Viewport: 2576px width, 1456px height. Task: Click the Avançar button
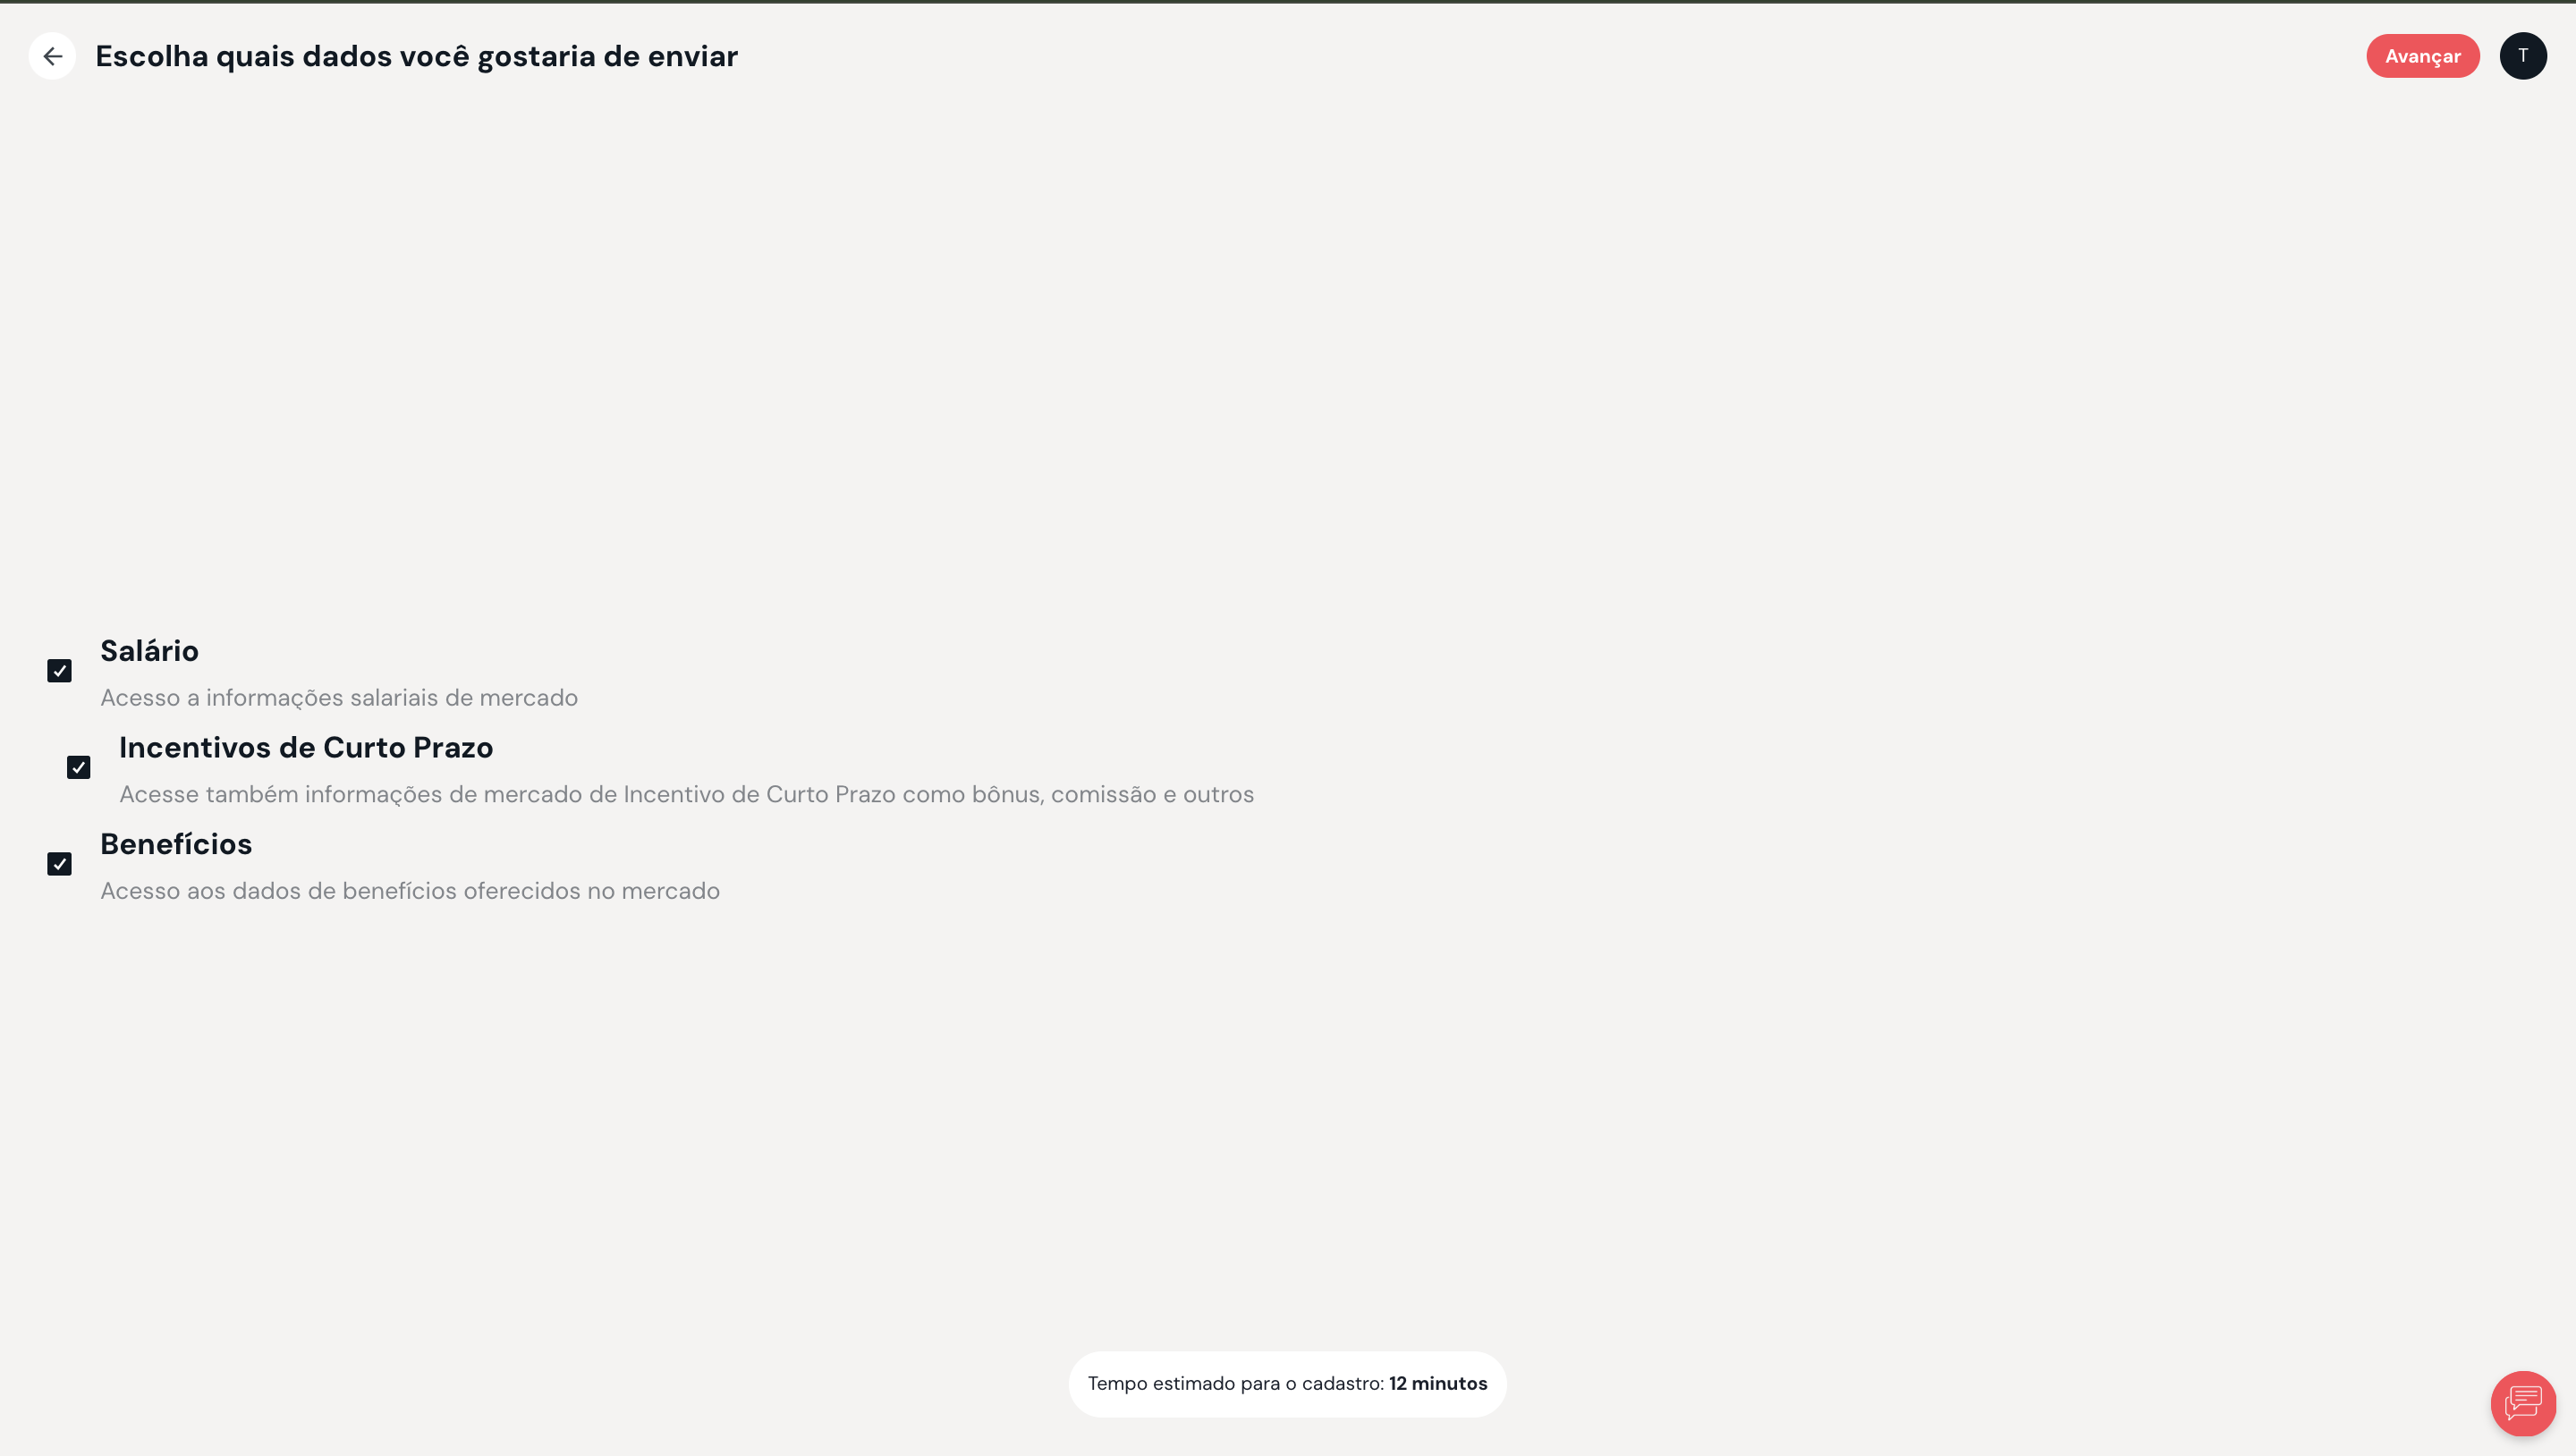[2422, 56]
